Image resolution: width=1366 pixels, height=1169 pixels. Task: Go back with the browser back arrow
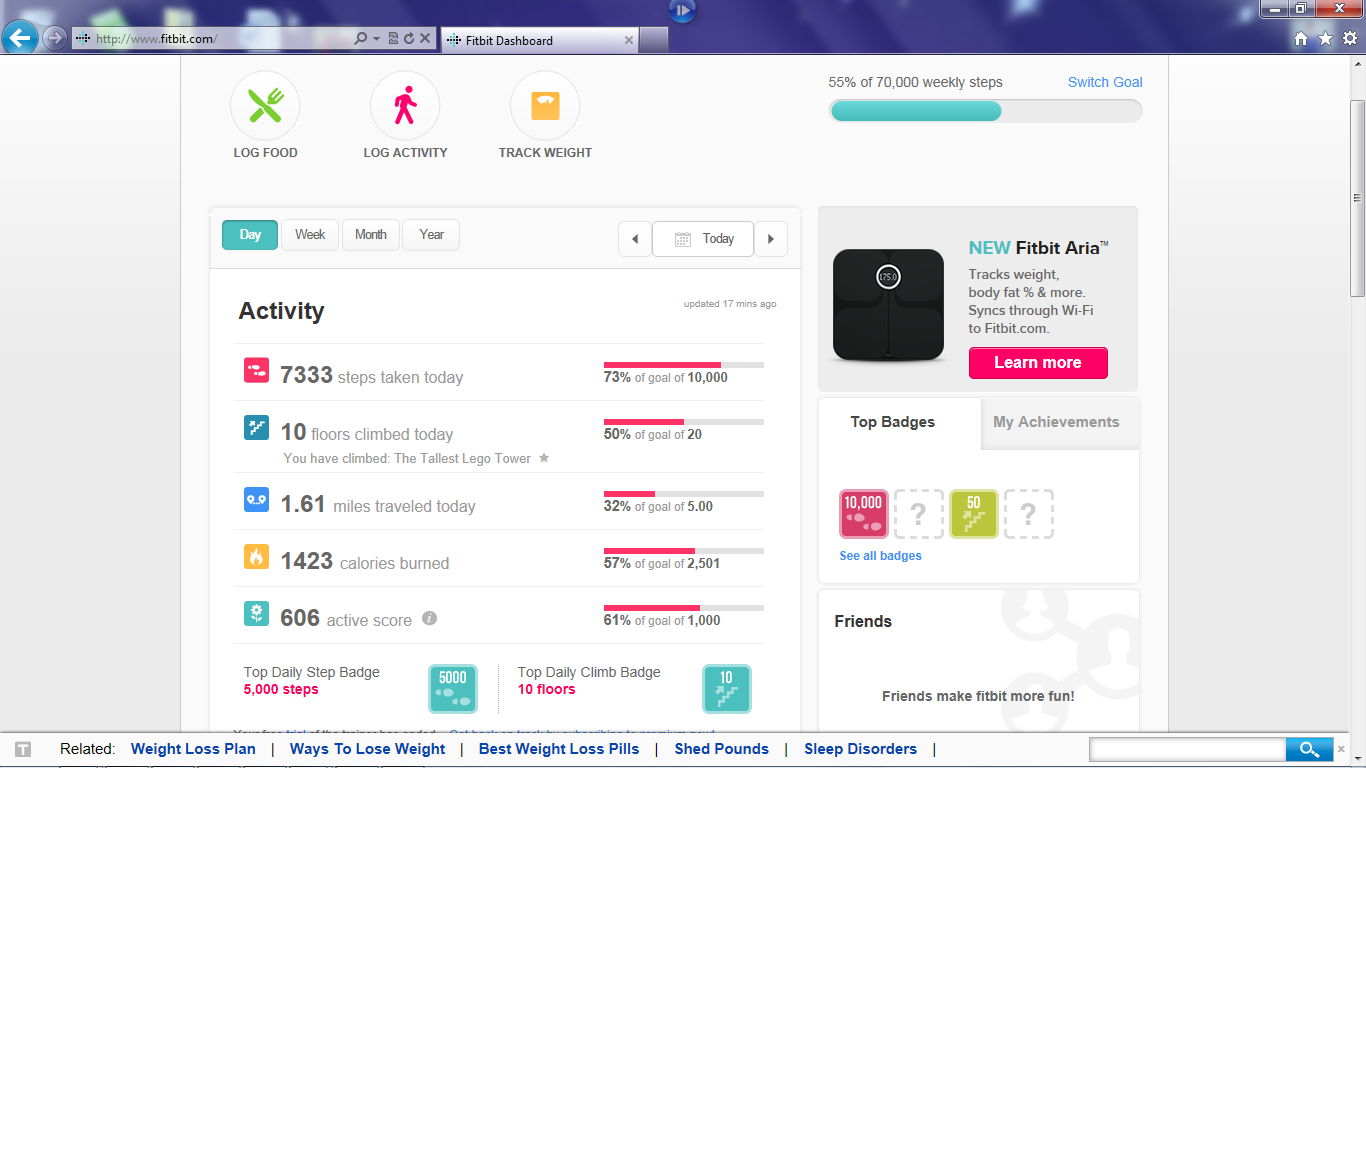[20, 38]
